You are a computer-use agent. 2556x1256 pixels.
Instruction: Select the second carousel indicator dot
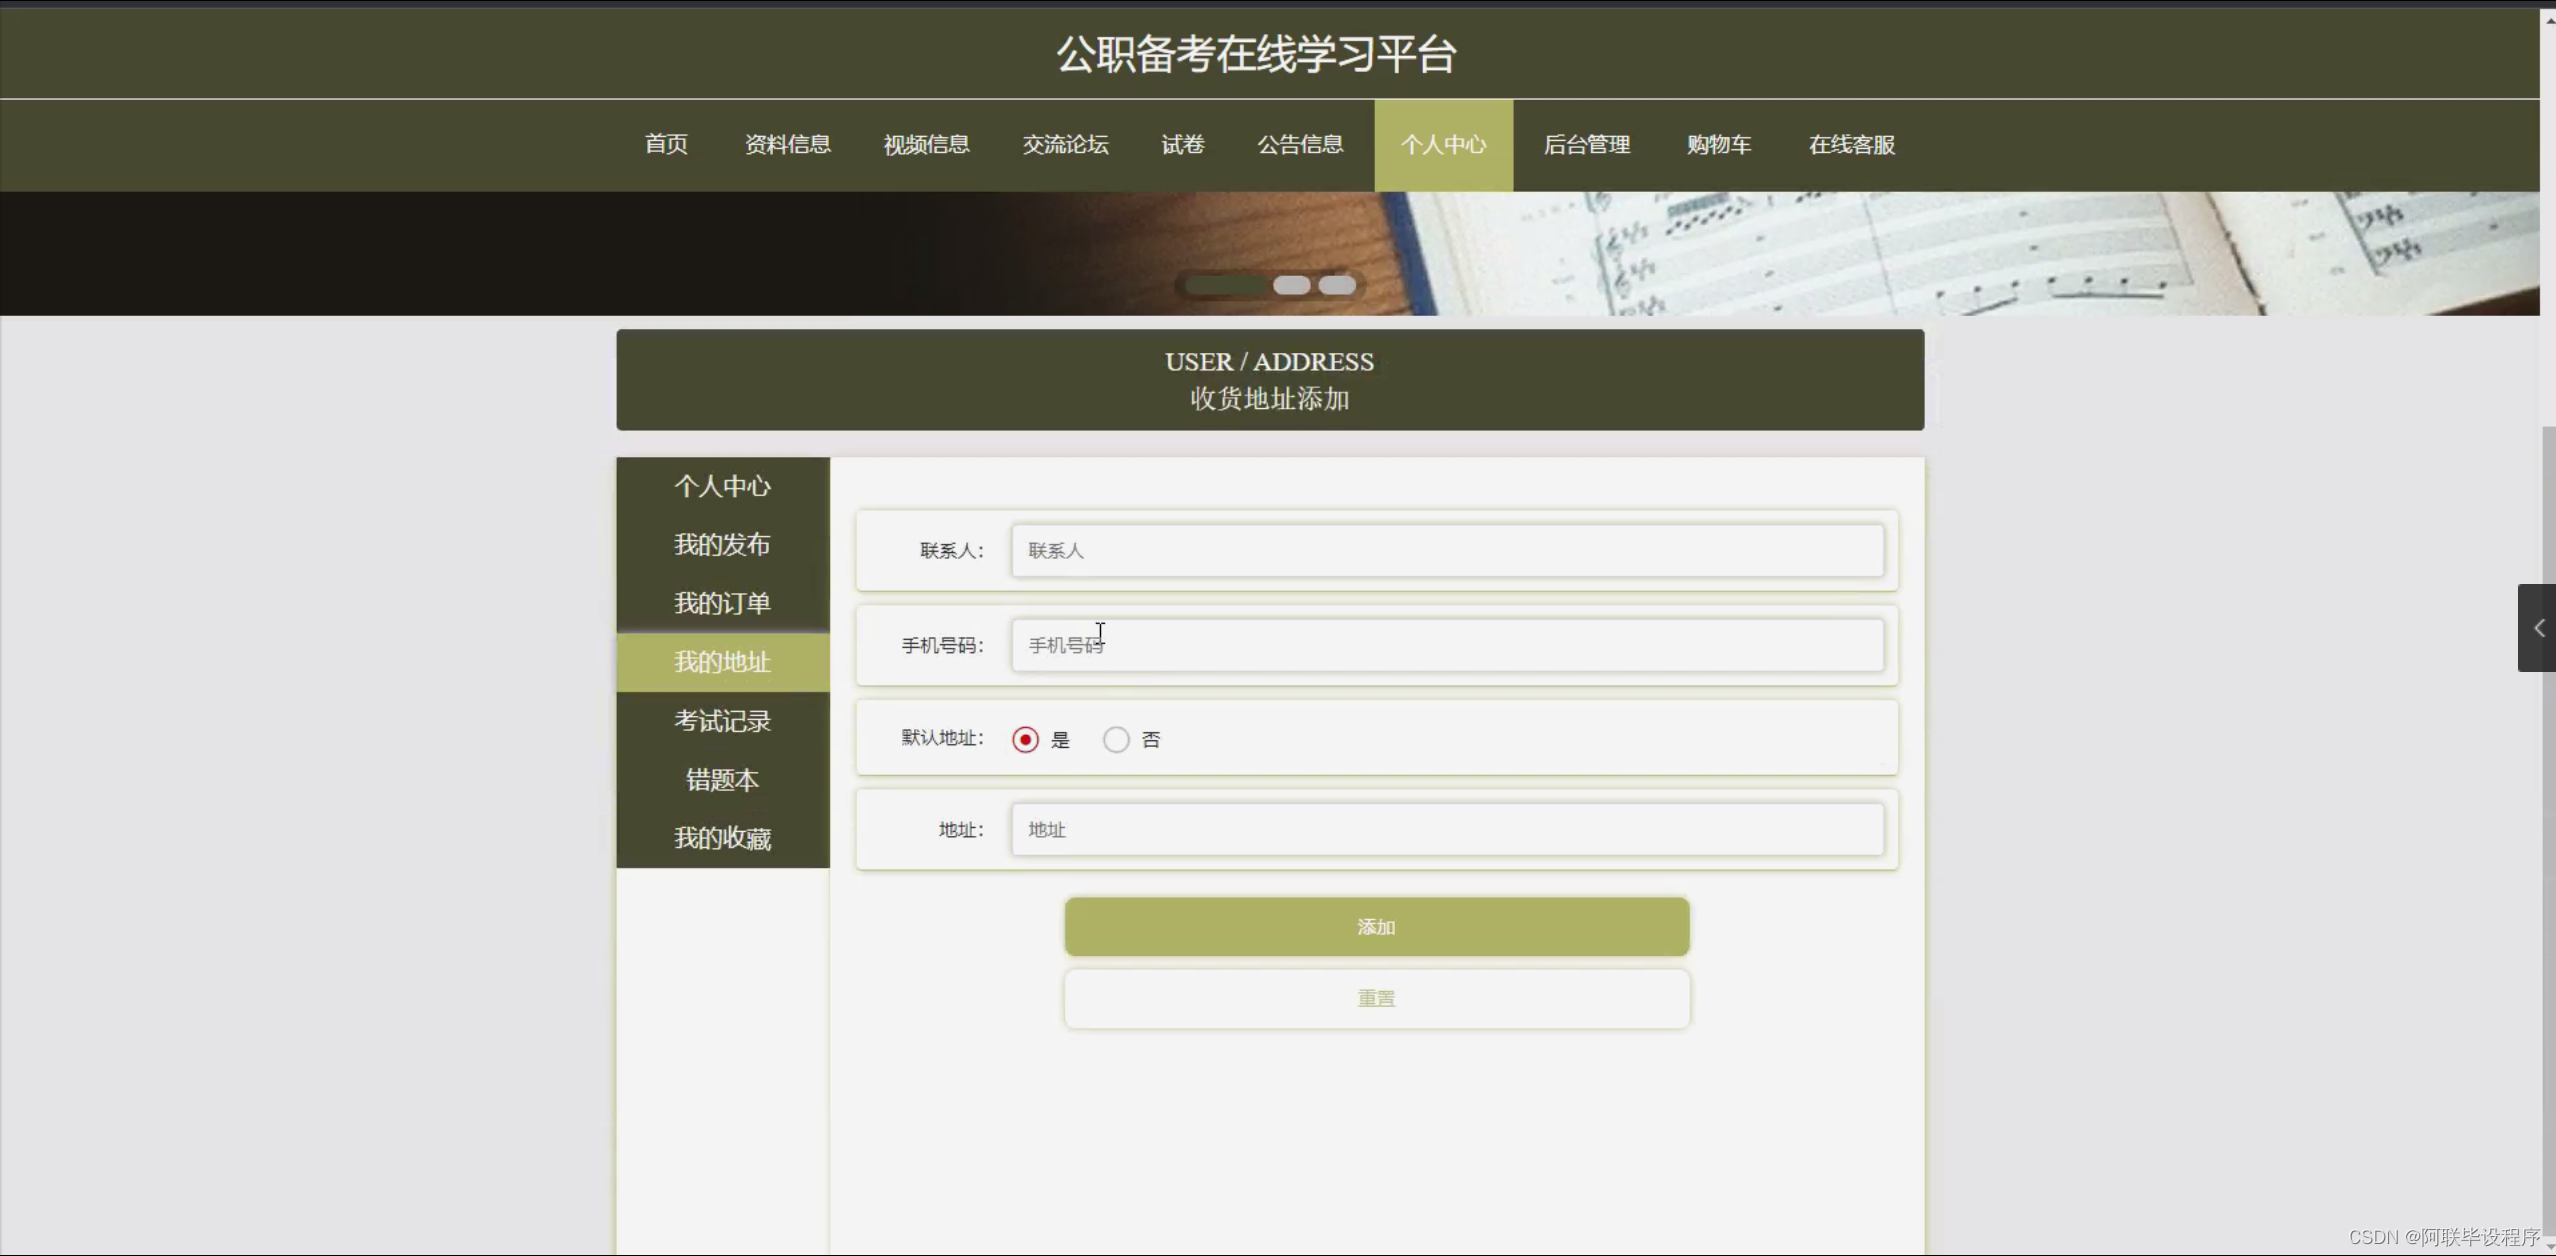[1293, 285]
